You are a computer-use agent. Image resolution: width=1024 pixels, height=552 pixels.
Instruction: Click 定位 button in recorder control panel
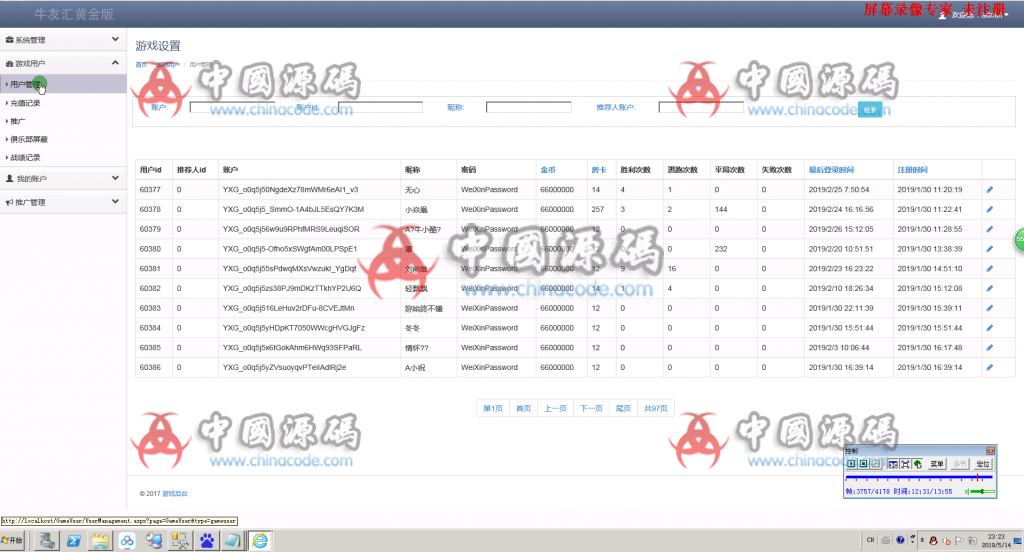coord(984,464)
